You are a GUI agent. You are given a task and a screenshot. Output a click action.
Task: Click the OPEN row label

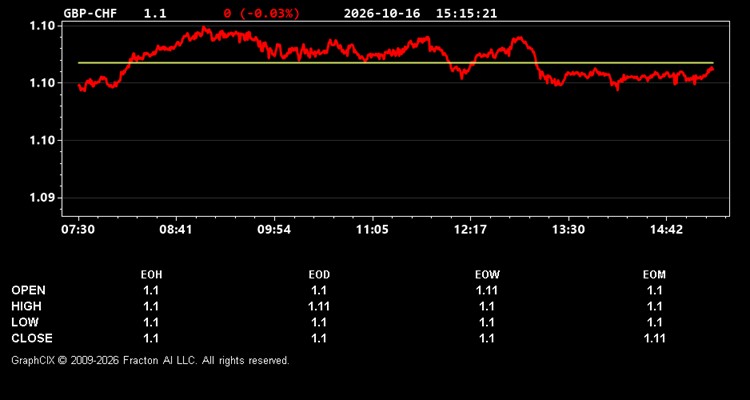click(x=29, y=290)
